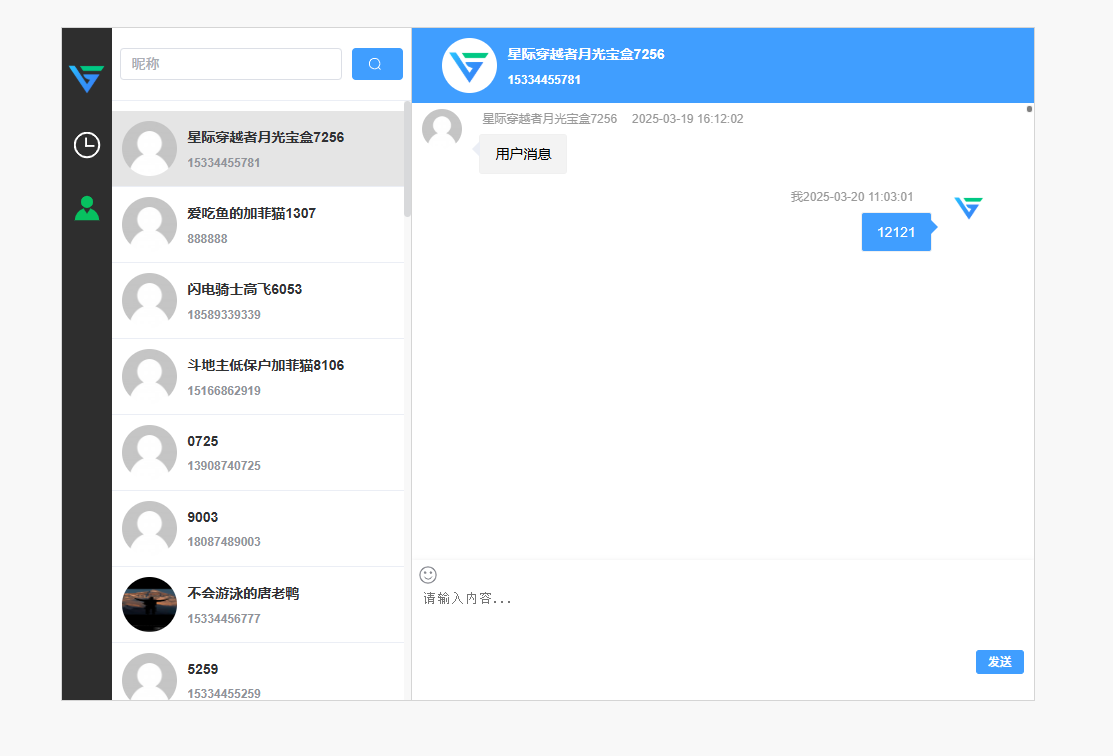The image size is (1113, 756).
Task: Click my avatar beside message 12121
Action: coord(968,208)
